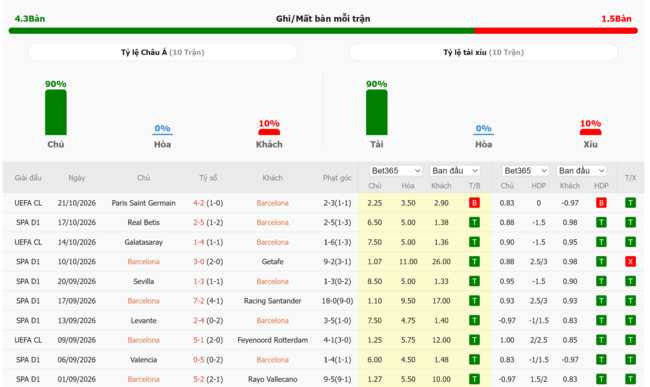Viewport: 650px width, 387px height.
Task: Click the red B result badge in PSG row T/B column
Action: pyautogui.click(x=474, y=203)
